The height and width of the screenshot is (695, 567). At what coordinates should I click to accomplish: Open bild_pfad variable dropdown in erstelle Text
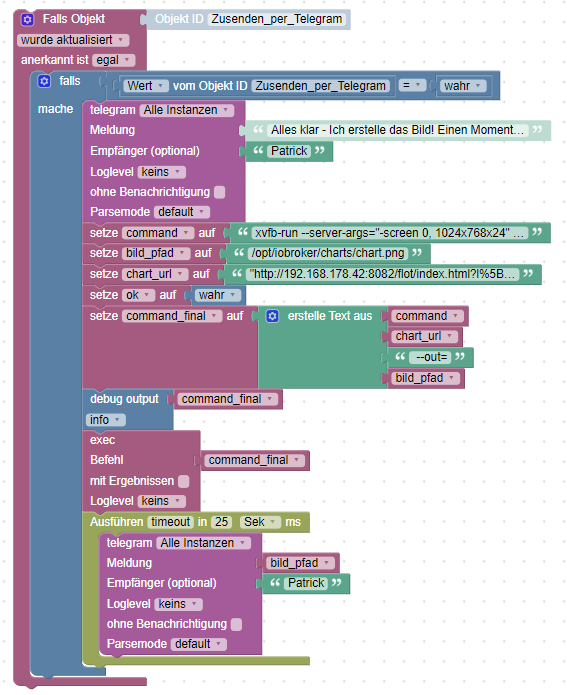[x=426, y=378]
